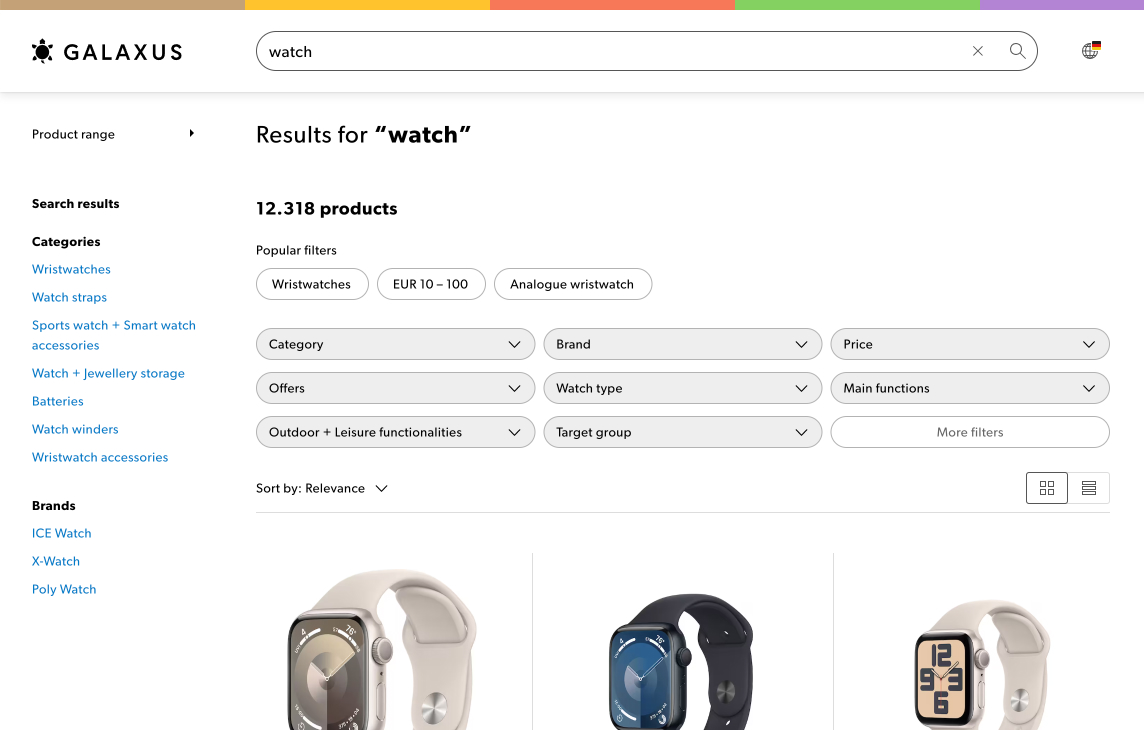
Task: Expand the Product range menu
Action: [x=113, y=134]
